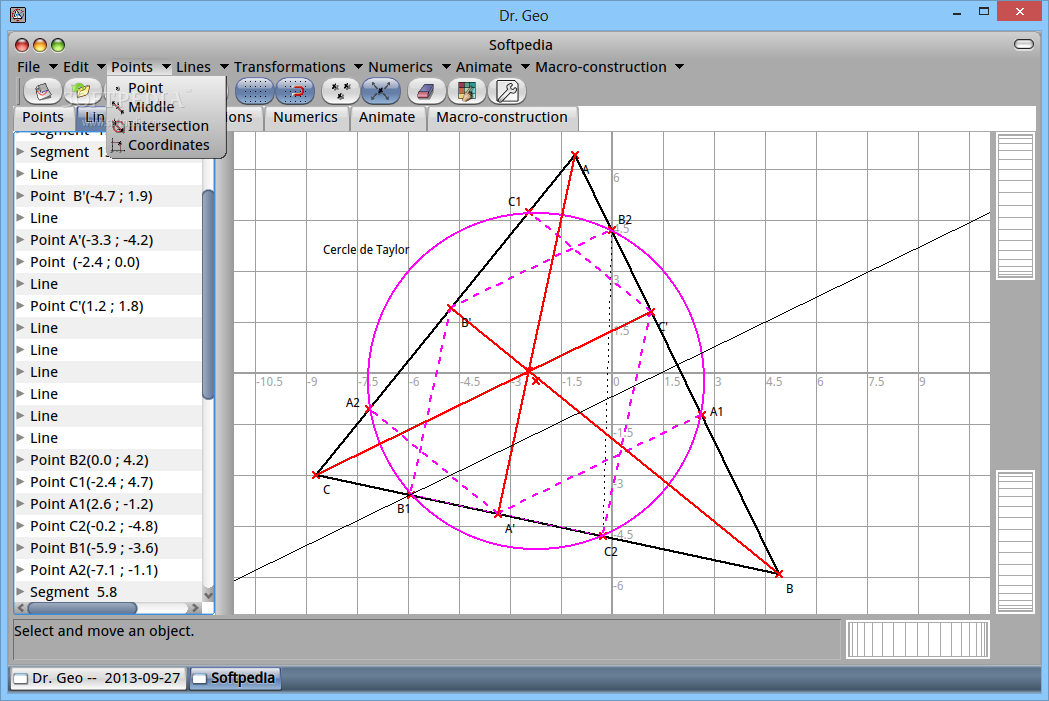Open the Numerics menu
Screen dimensions: 1049x701
[x=409, y=67]
